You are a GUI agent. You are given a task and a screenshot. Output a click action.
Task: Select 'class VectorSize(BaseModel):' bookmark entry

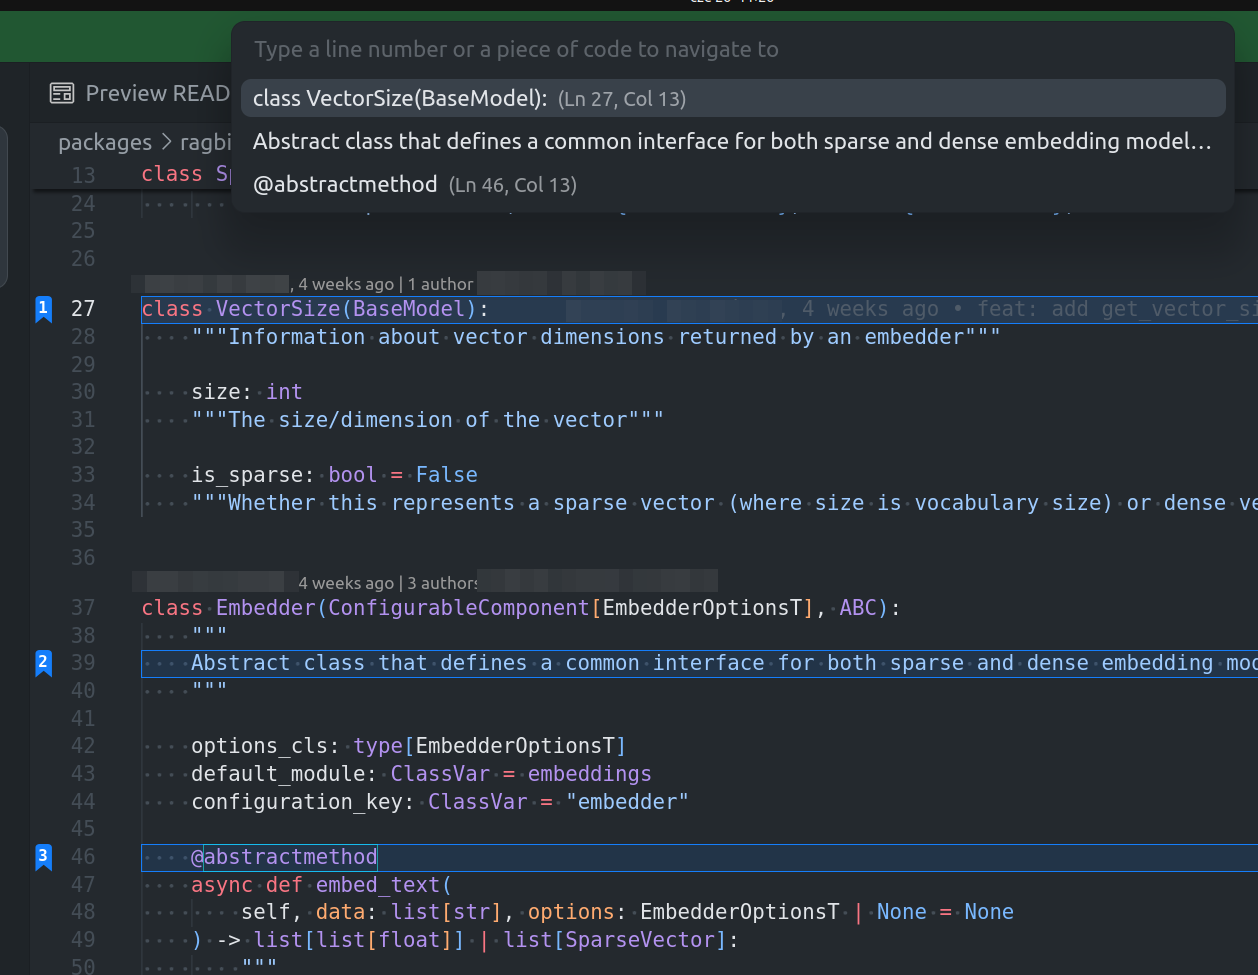pyautogui.click(x=732, y=98)
